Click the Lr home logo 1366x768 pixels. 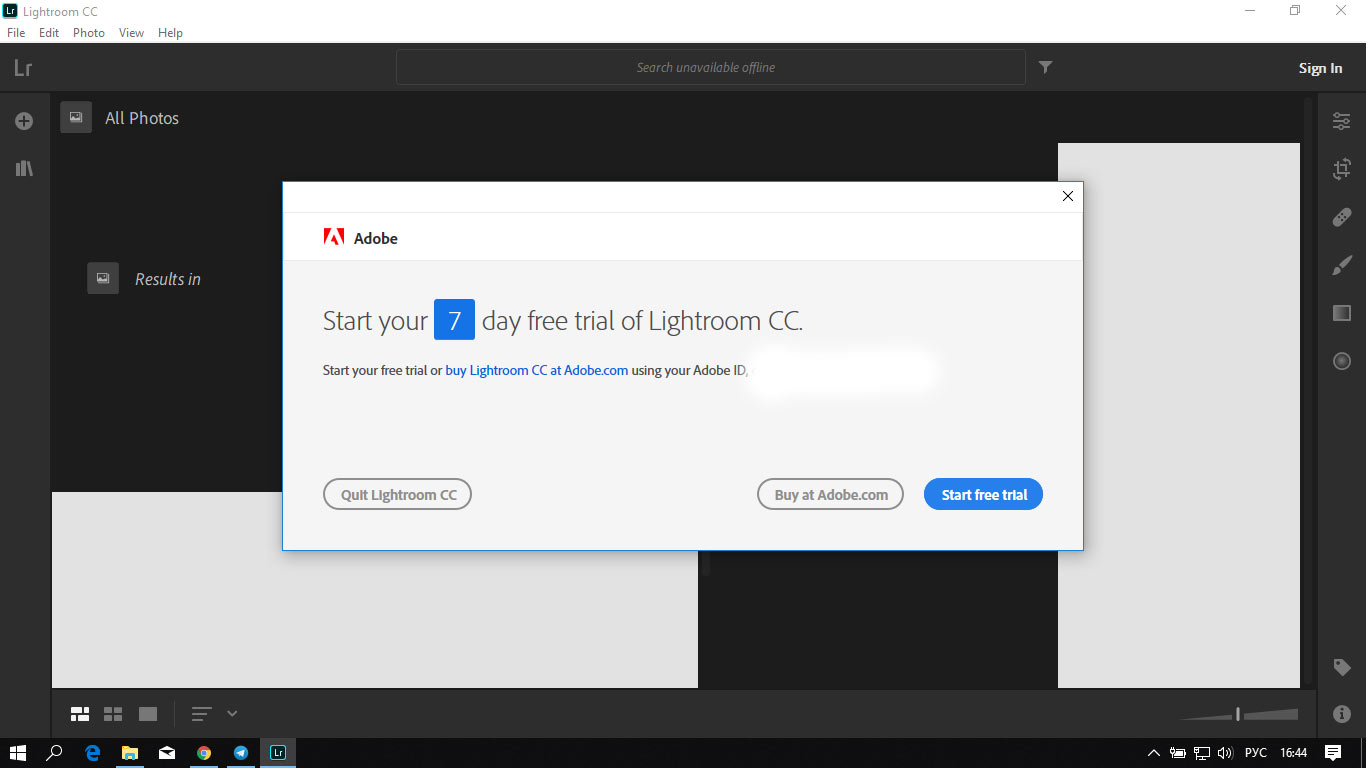click(x=23, y=68)
